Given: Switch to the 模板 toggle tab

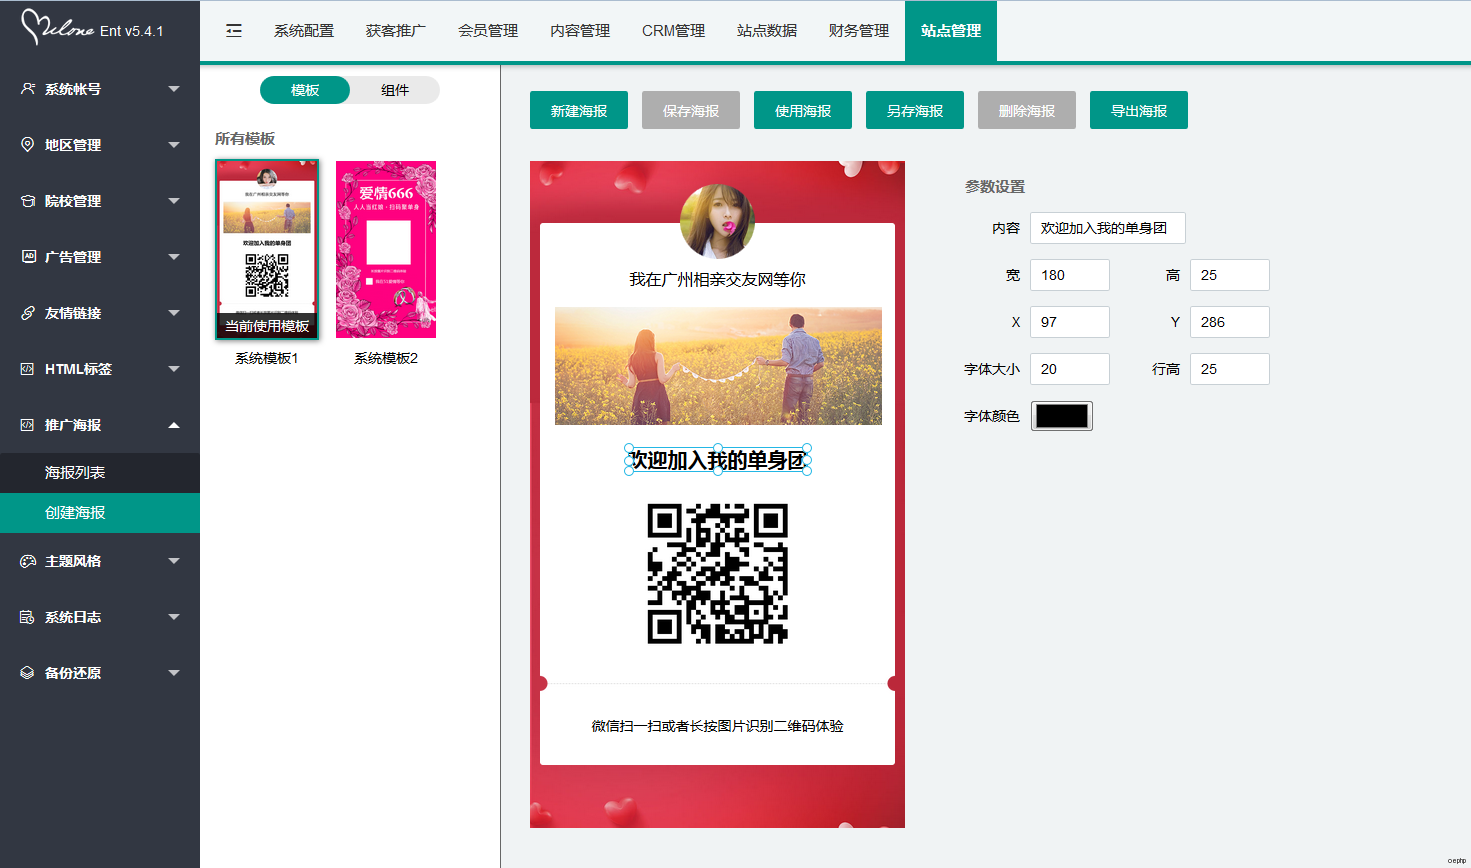Looking at the screenshot, I should pyautogui.click(x=305, y=90).
